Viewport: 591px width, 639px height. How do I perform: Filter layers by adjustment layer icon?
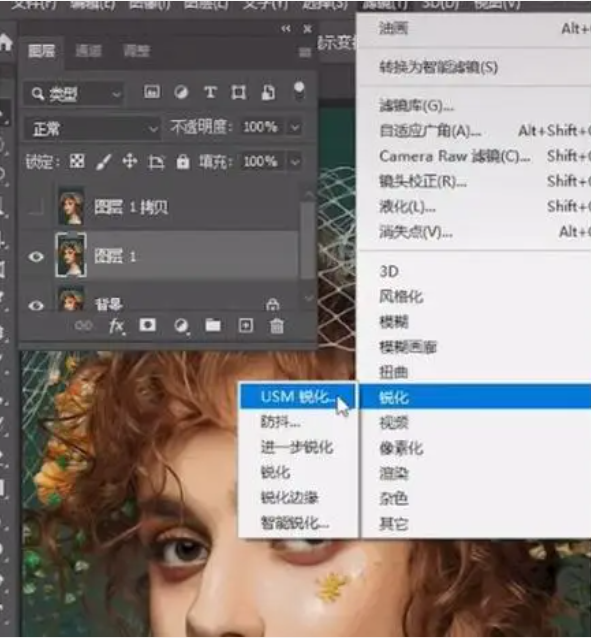tap(181, 92)
